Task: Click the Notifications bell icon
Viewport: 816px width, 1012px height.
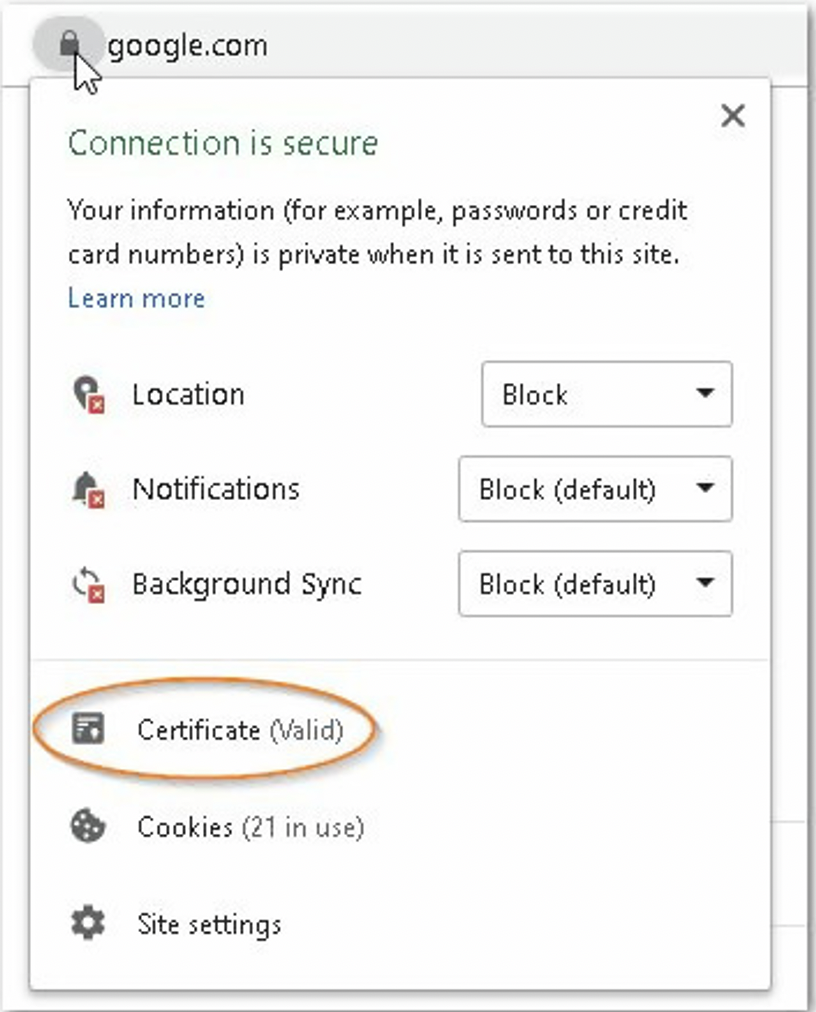Action: pyautogui.click(x=88, y=489)
